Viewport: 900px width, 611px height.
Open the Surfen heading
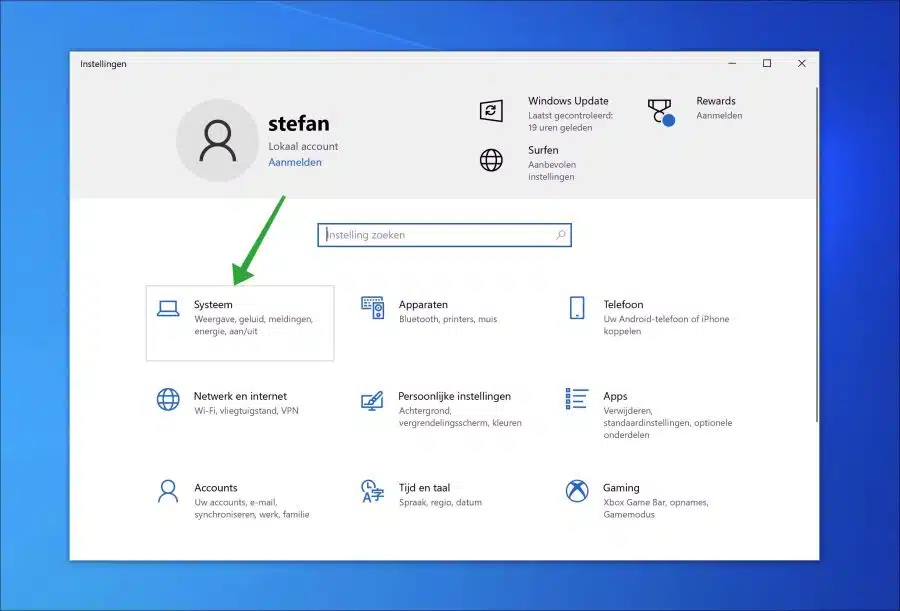click(543, 150)
